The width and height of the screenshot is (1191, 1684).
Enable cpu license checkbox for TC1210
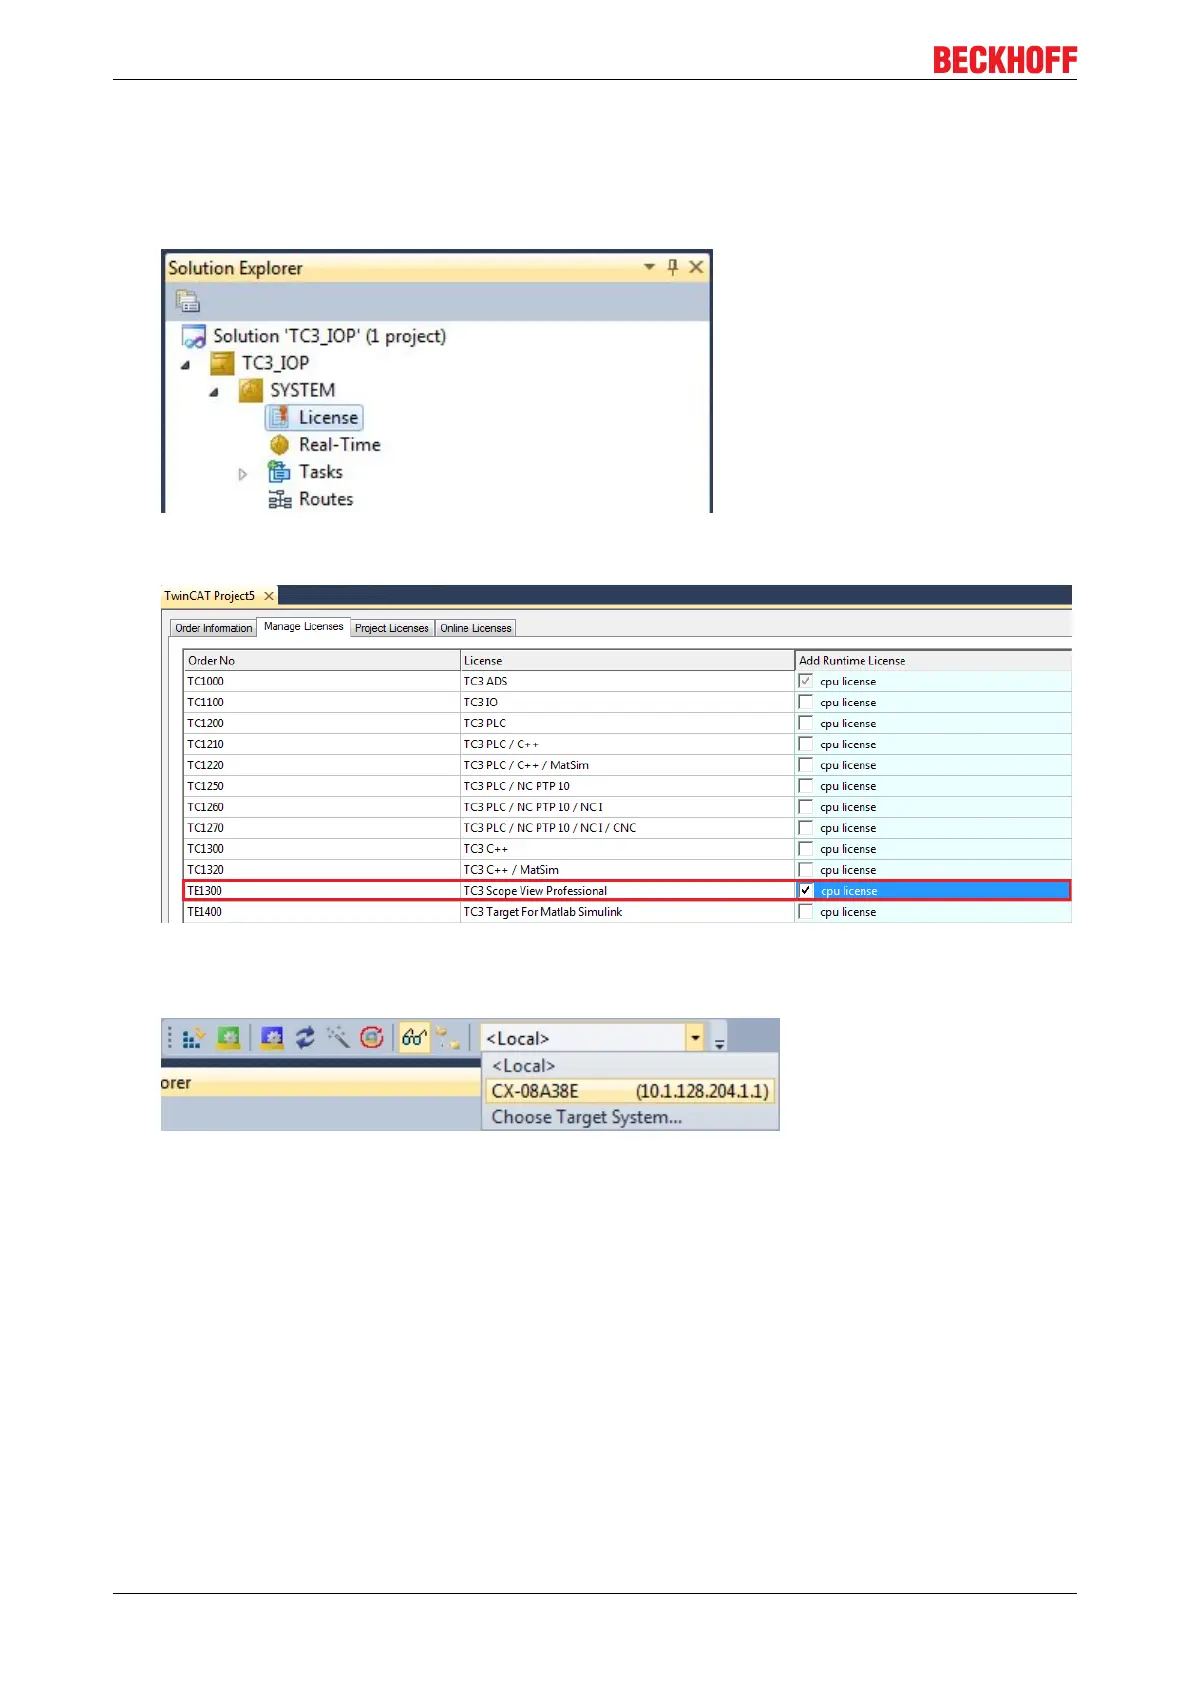tap(806, 744)
